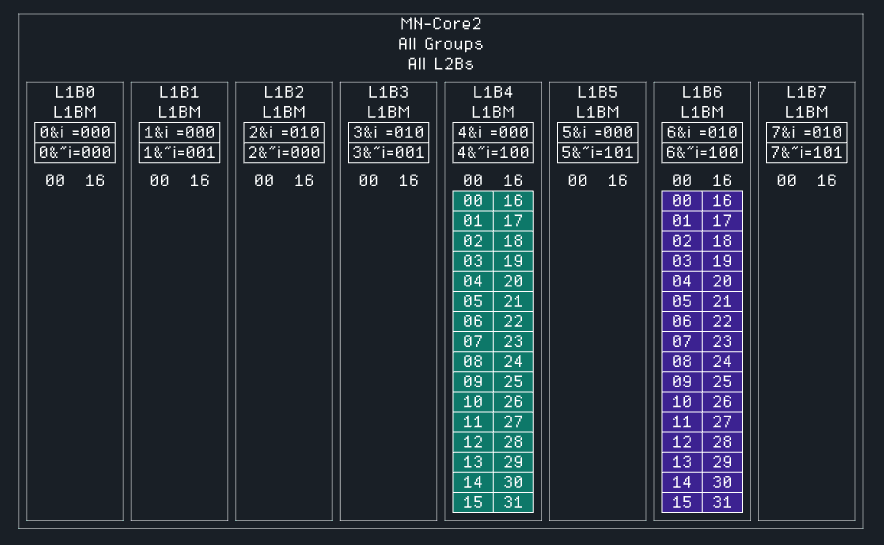
Task: Select the L1BM label under L1B7
Action: point(807,112)
